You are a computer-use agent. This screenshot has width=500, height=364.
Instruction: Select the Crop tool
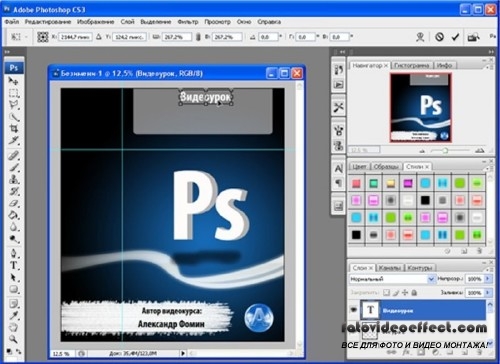[x=13, y=129]
